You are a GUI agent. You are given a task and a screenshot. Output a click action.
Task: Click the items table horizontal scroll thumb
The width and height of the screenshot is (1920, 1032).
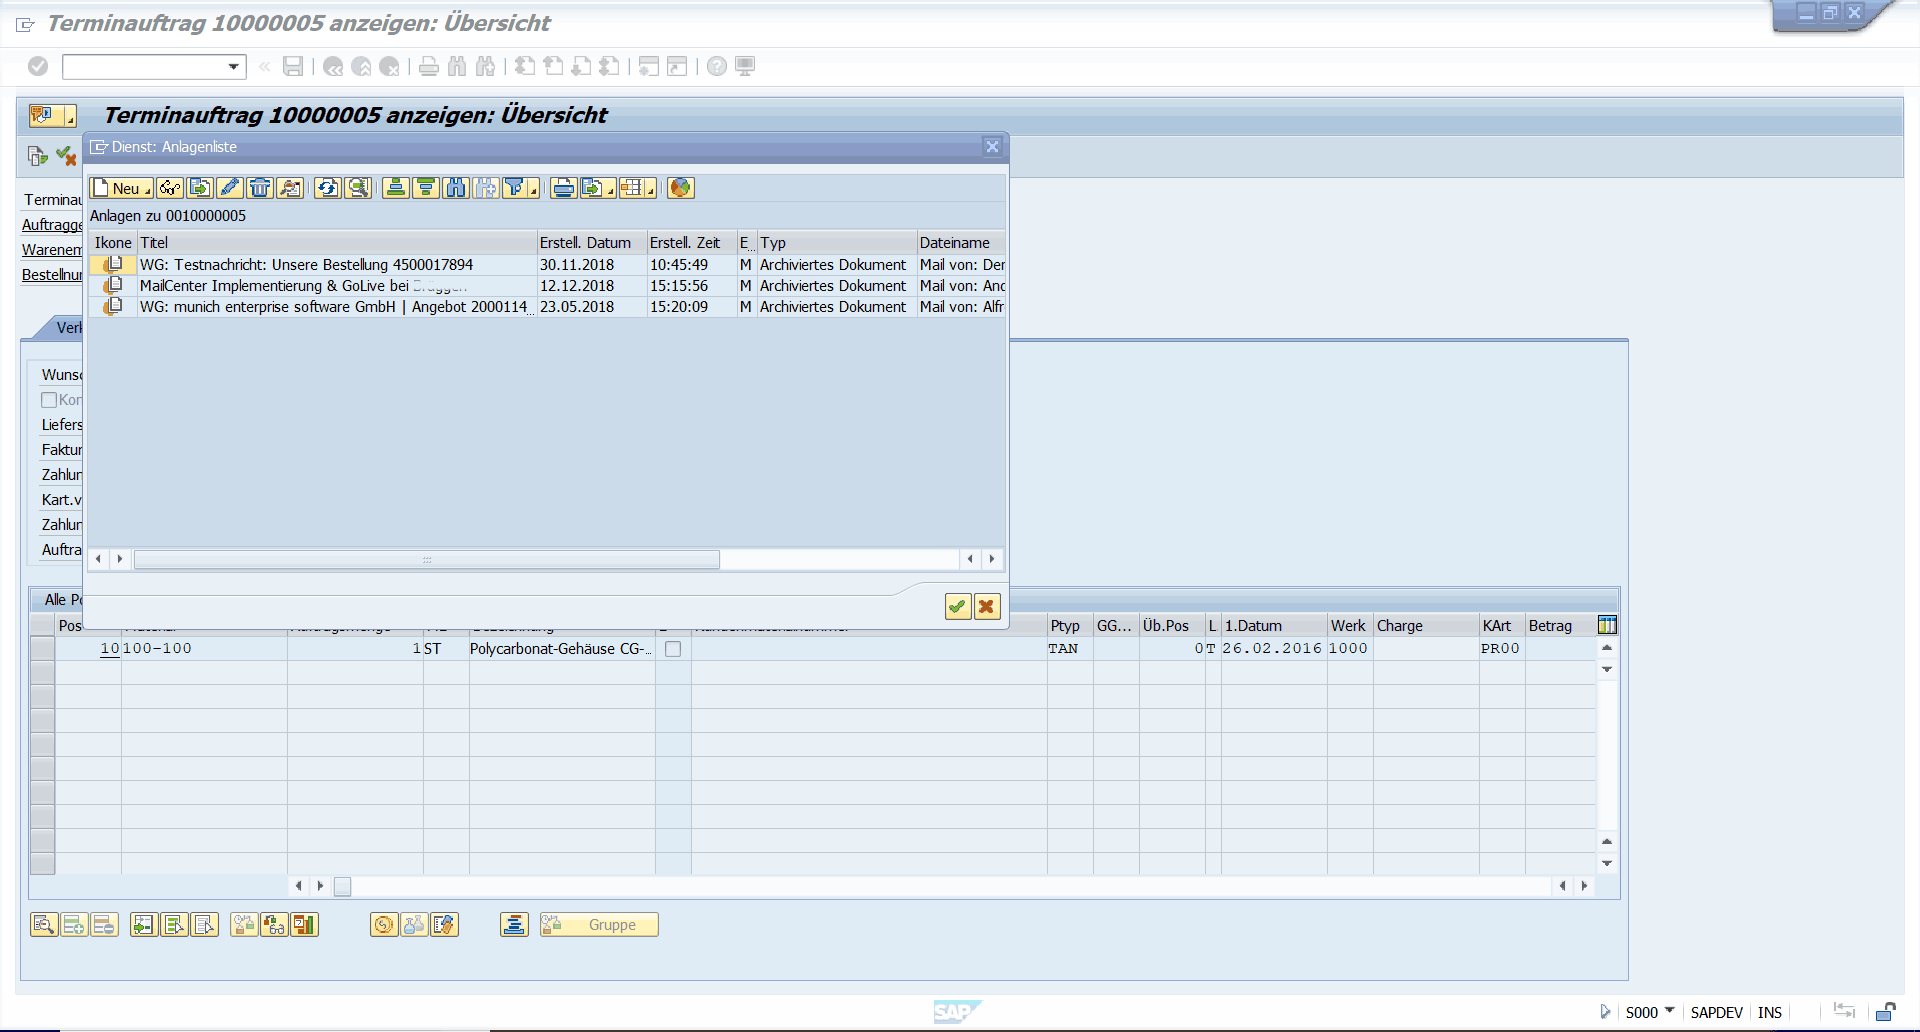point(342,886)
